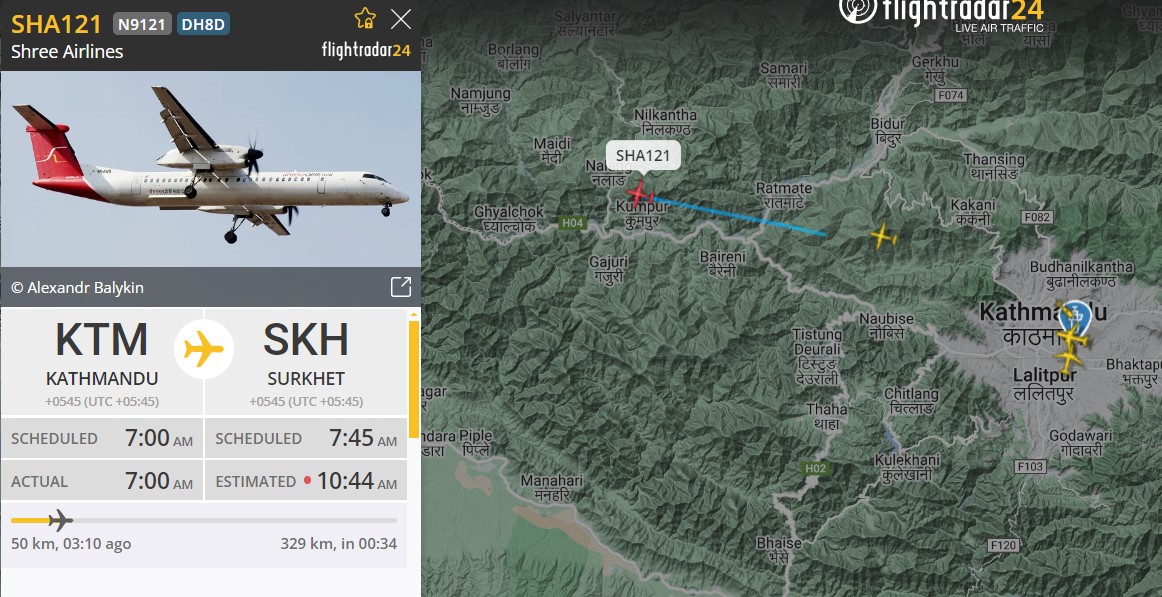
Task: Close the SHA121 flight details panel
Action: click(401, 19)
